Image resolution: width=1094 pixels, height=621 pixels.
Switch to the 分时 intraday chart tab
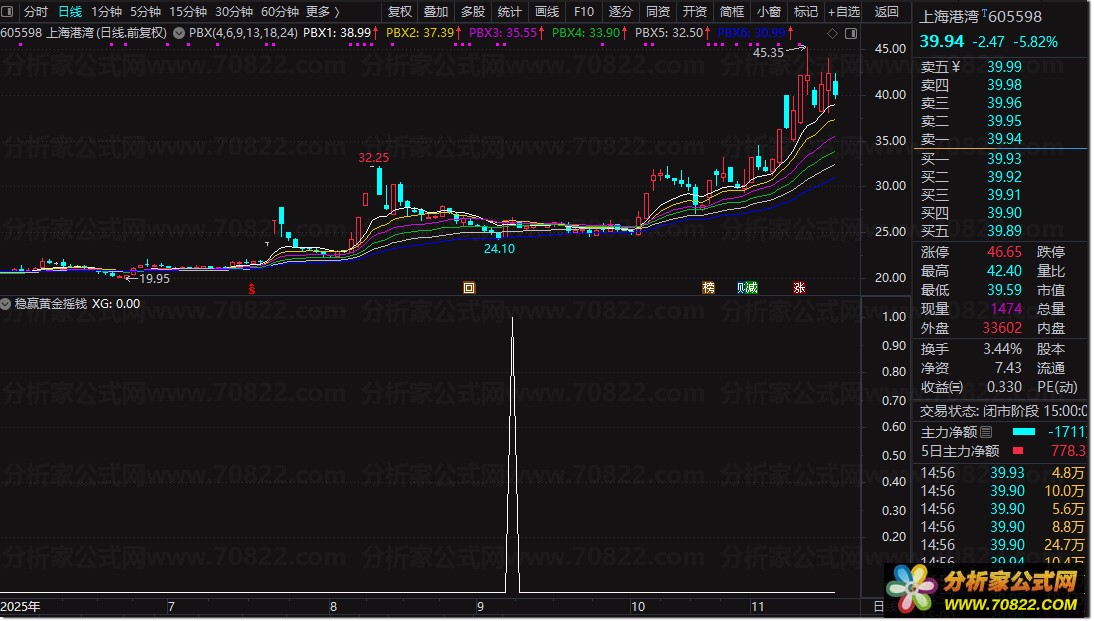[x=36, y=12]
